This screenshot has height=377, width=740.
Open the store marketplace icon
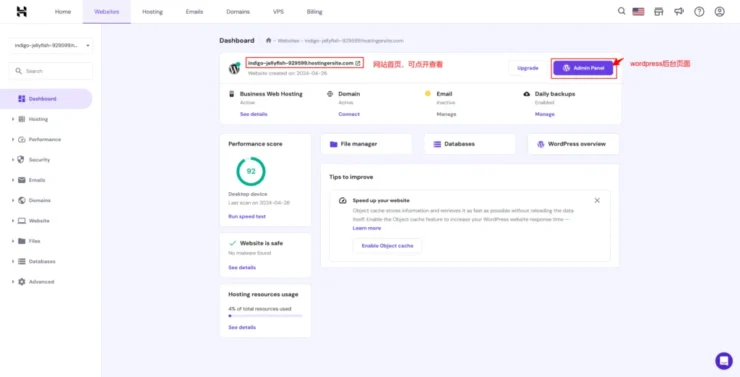(658, 12)
